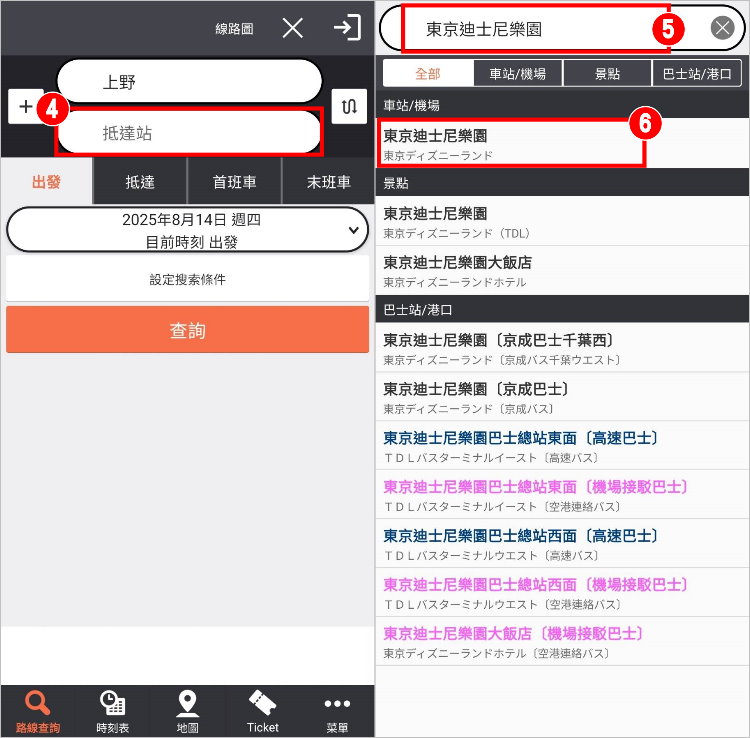This screenshot has height=738, width=750.
Task: Open 時刻表 timetable in bottom navigation
Action: (x=112, y=712)
